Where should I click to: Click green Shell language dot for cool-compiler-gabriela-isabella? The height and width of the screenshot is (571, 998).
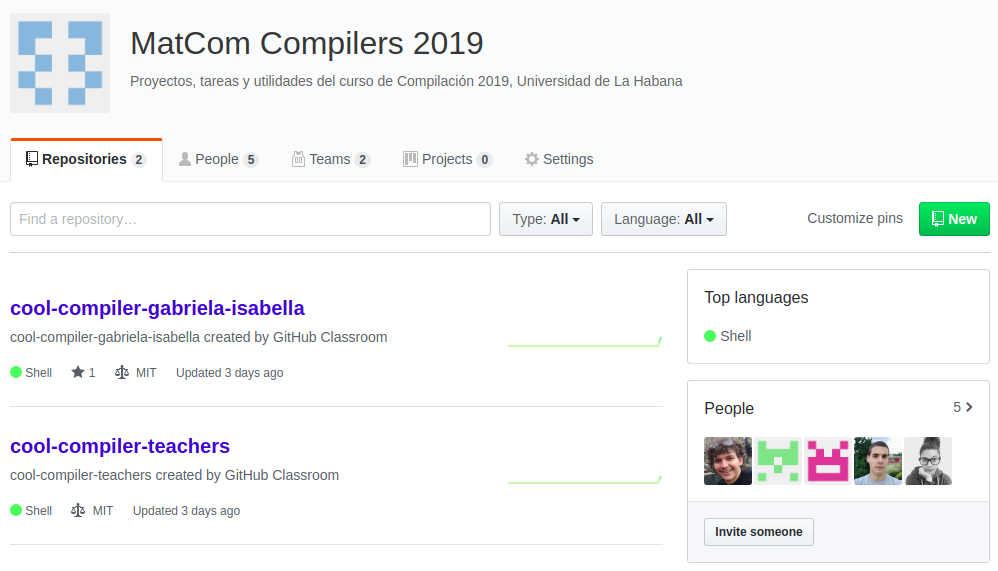pyautogui.click(x=16, y=372)
